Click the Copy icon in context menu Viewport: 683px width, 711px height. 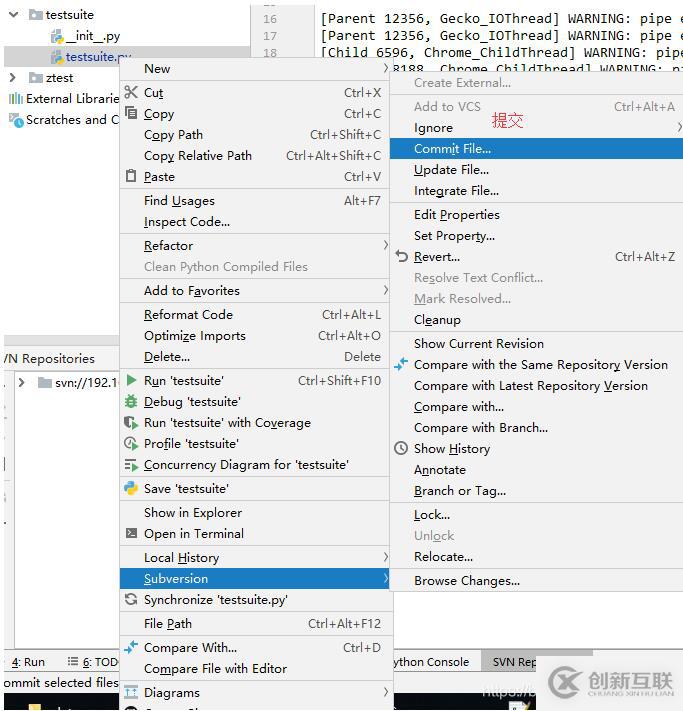[x=131, y=113]
